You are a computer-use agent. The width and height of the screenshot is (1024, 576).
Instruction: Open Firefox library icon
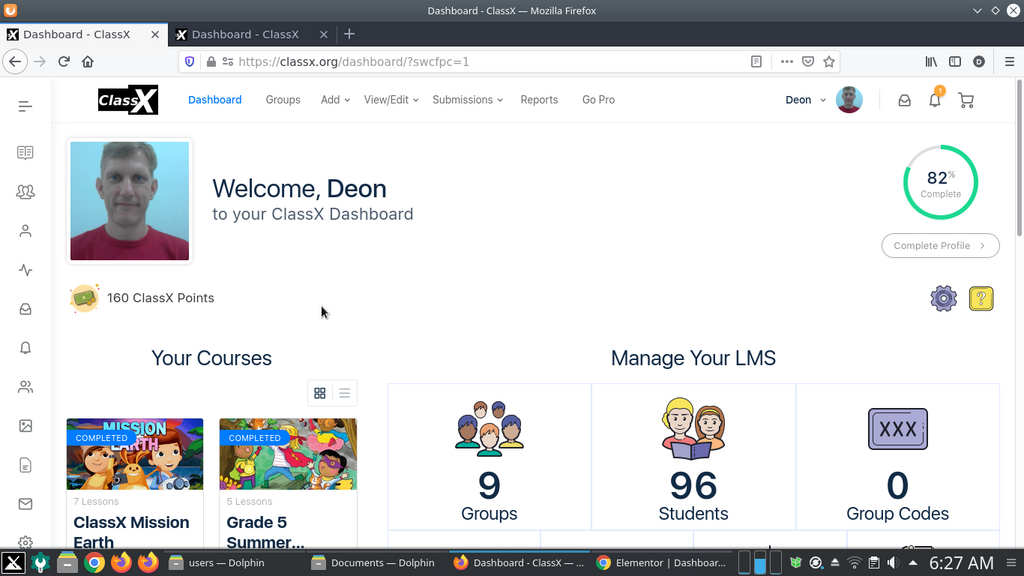931,61
